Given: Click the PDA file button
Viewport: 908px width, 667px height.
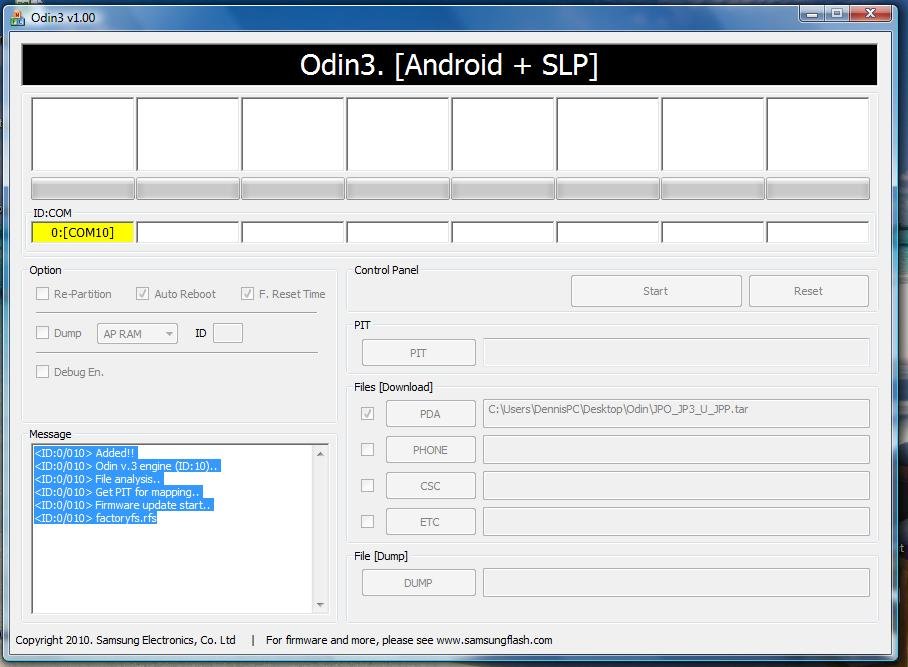Looking at the screenshot, I should (x=430, y=413).
